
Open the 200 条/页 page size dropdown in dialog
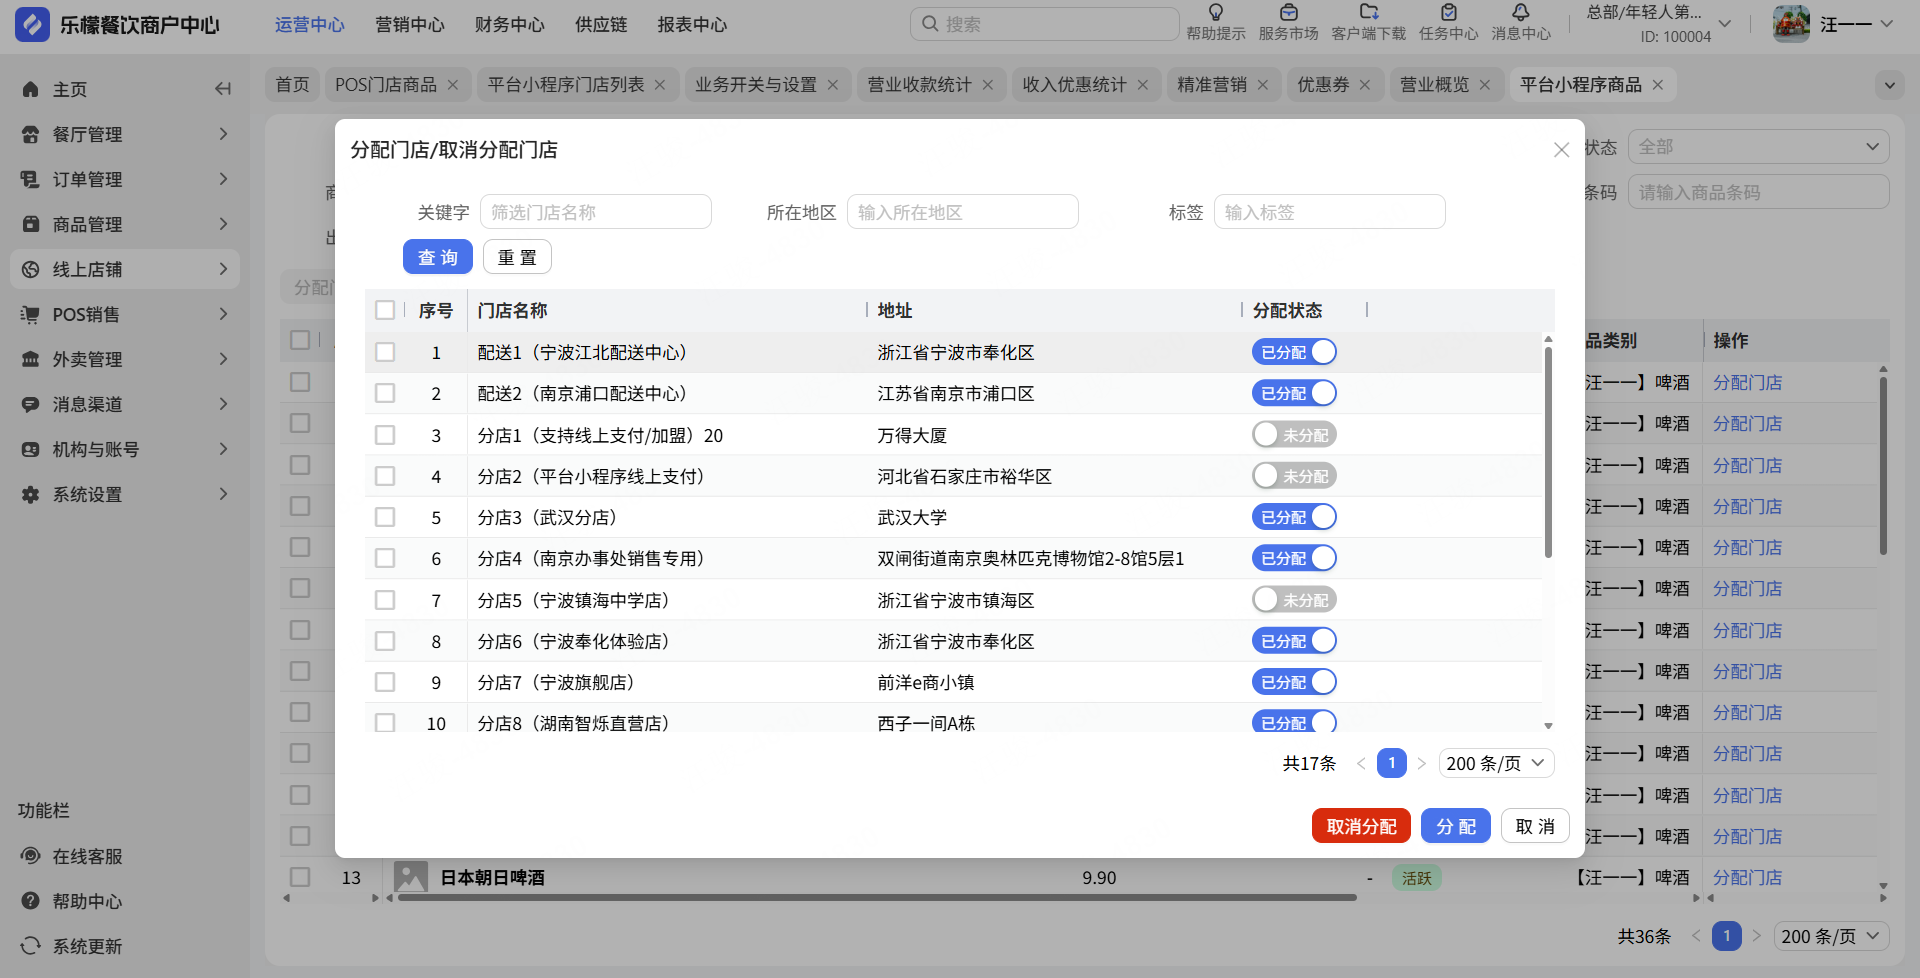click(x=1496, y=763)
